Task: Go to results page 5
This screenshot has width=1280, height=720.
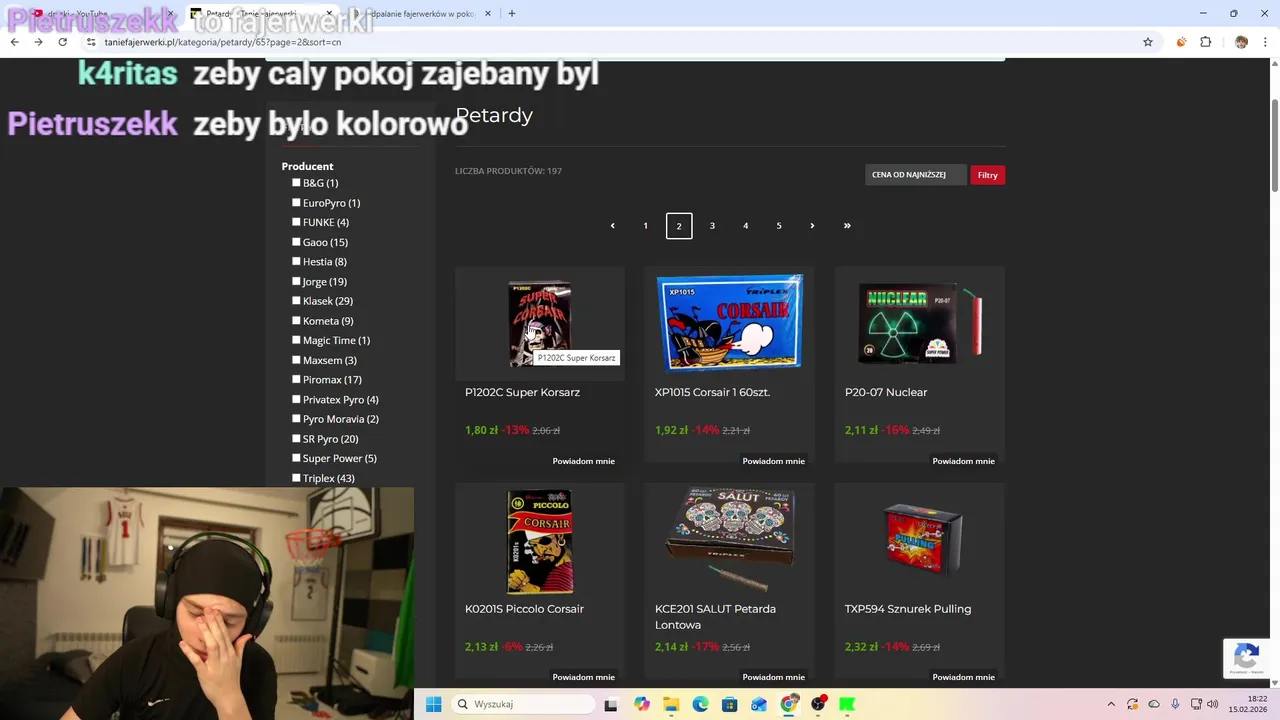Action: pyautogui.click(x=779, y=226)
